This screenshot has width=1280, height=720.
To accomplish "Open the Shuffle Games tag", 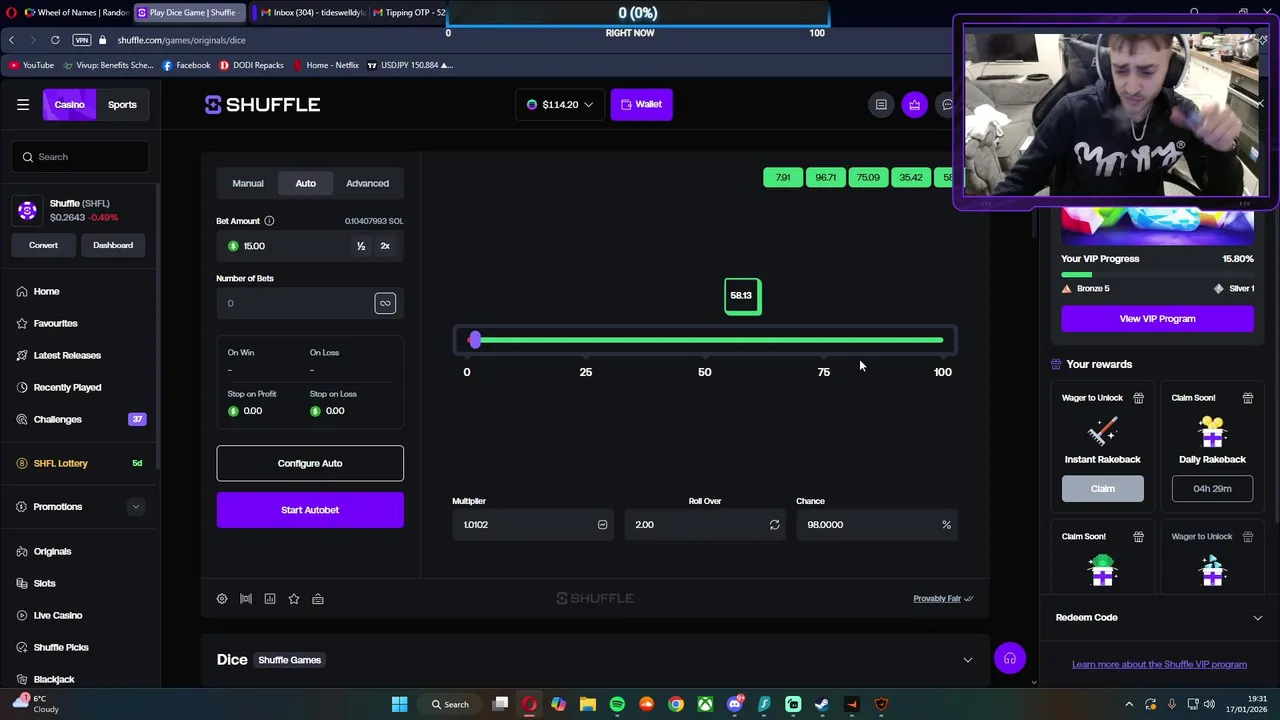I will [x=290, y=660].
